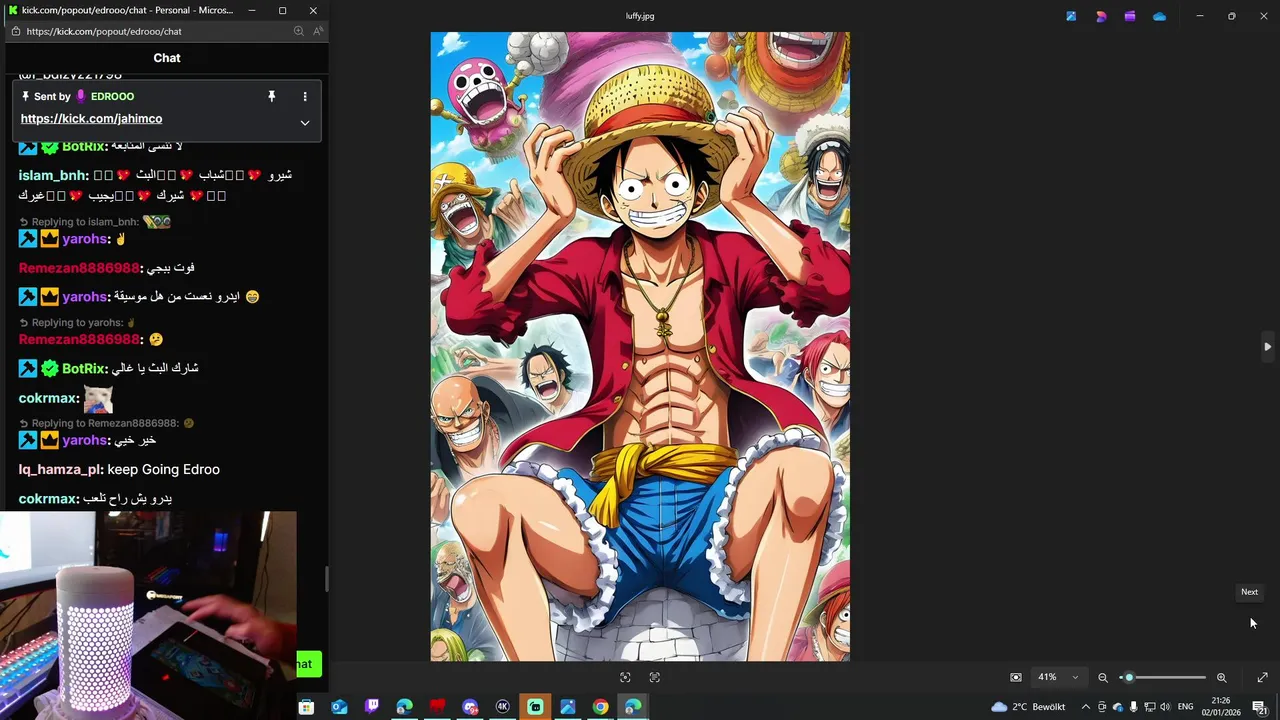Click the Photos zoom slider handle
The height and width of the screenshot is (720, 1280).
click(1129, 677)
